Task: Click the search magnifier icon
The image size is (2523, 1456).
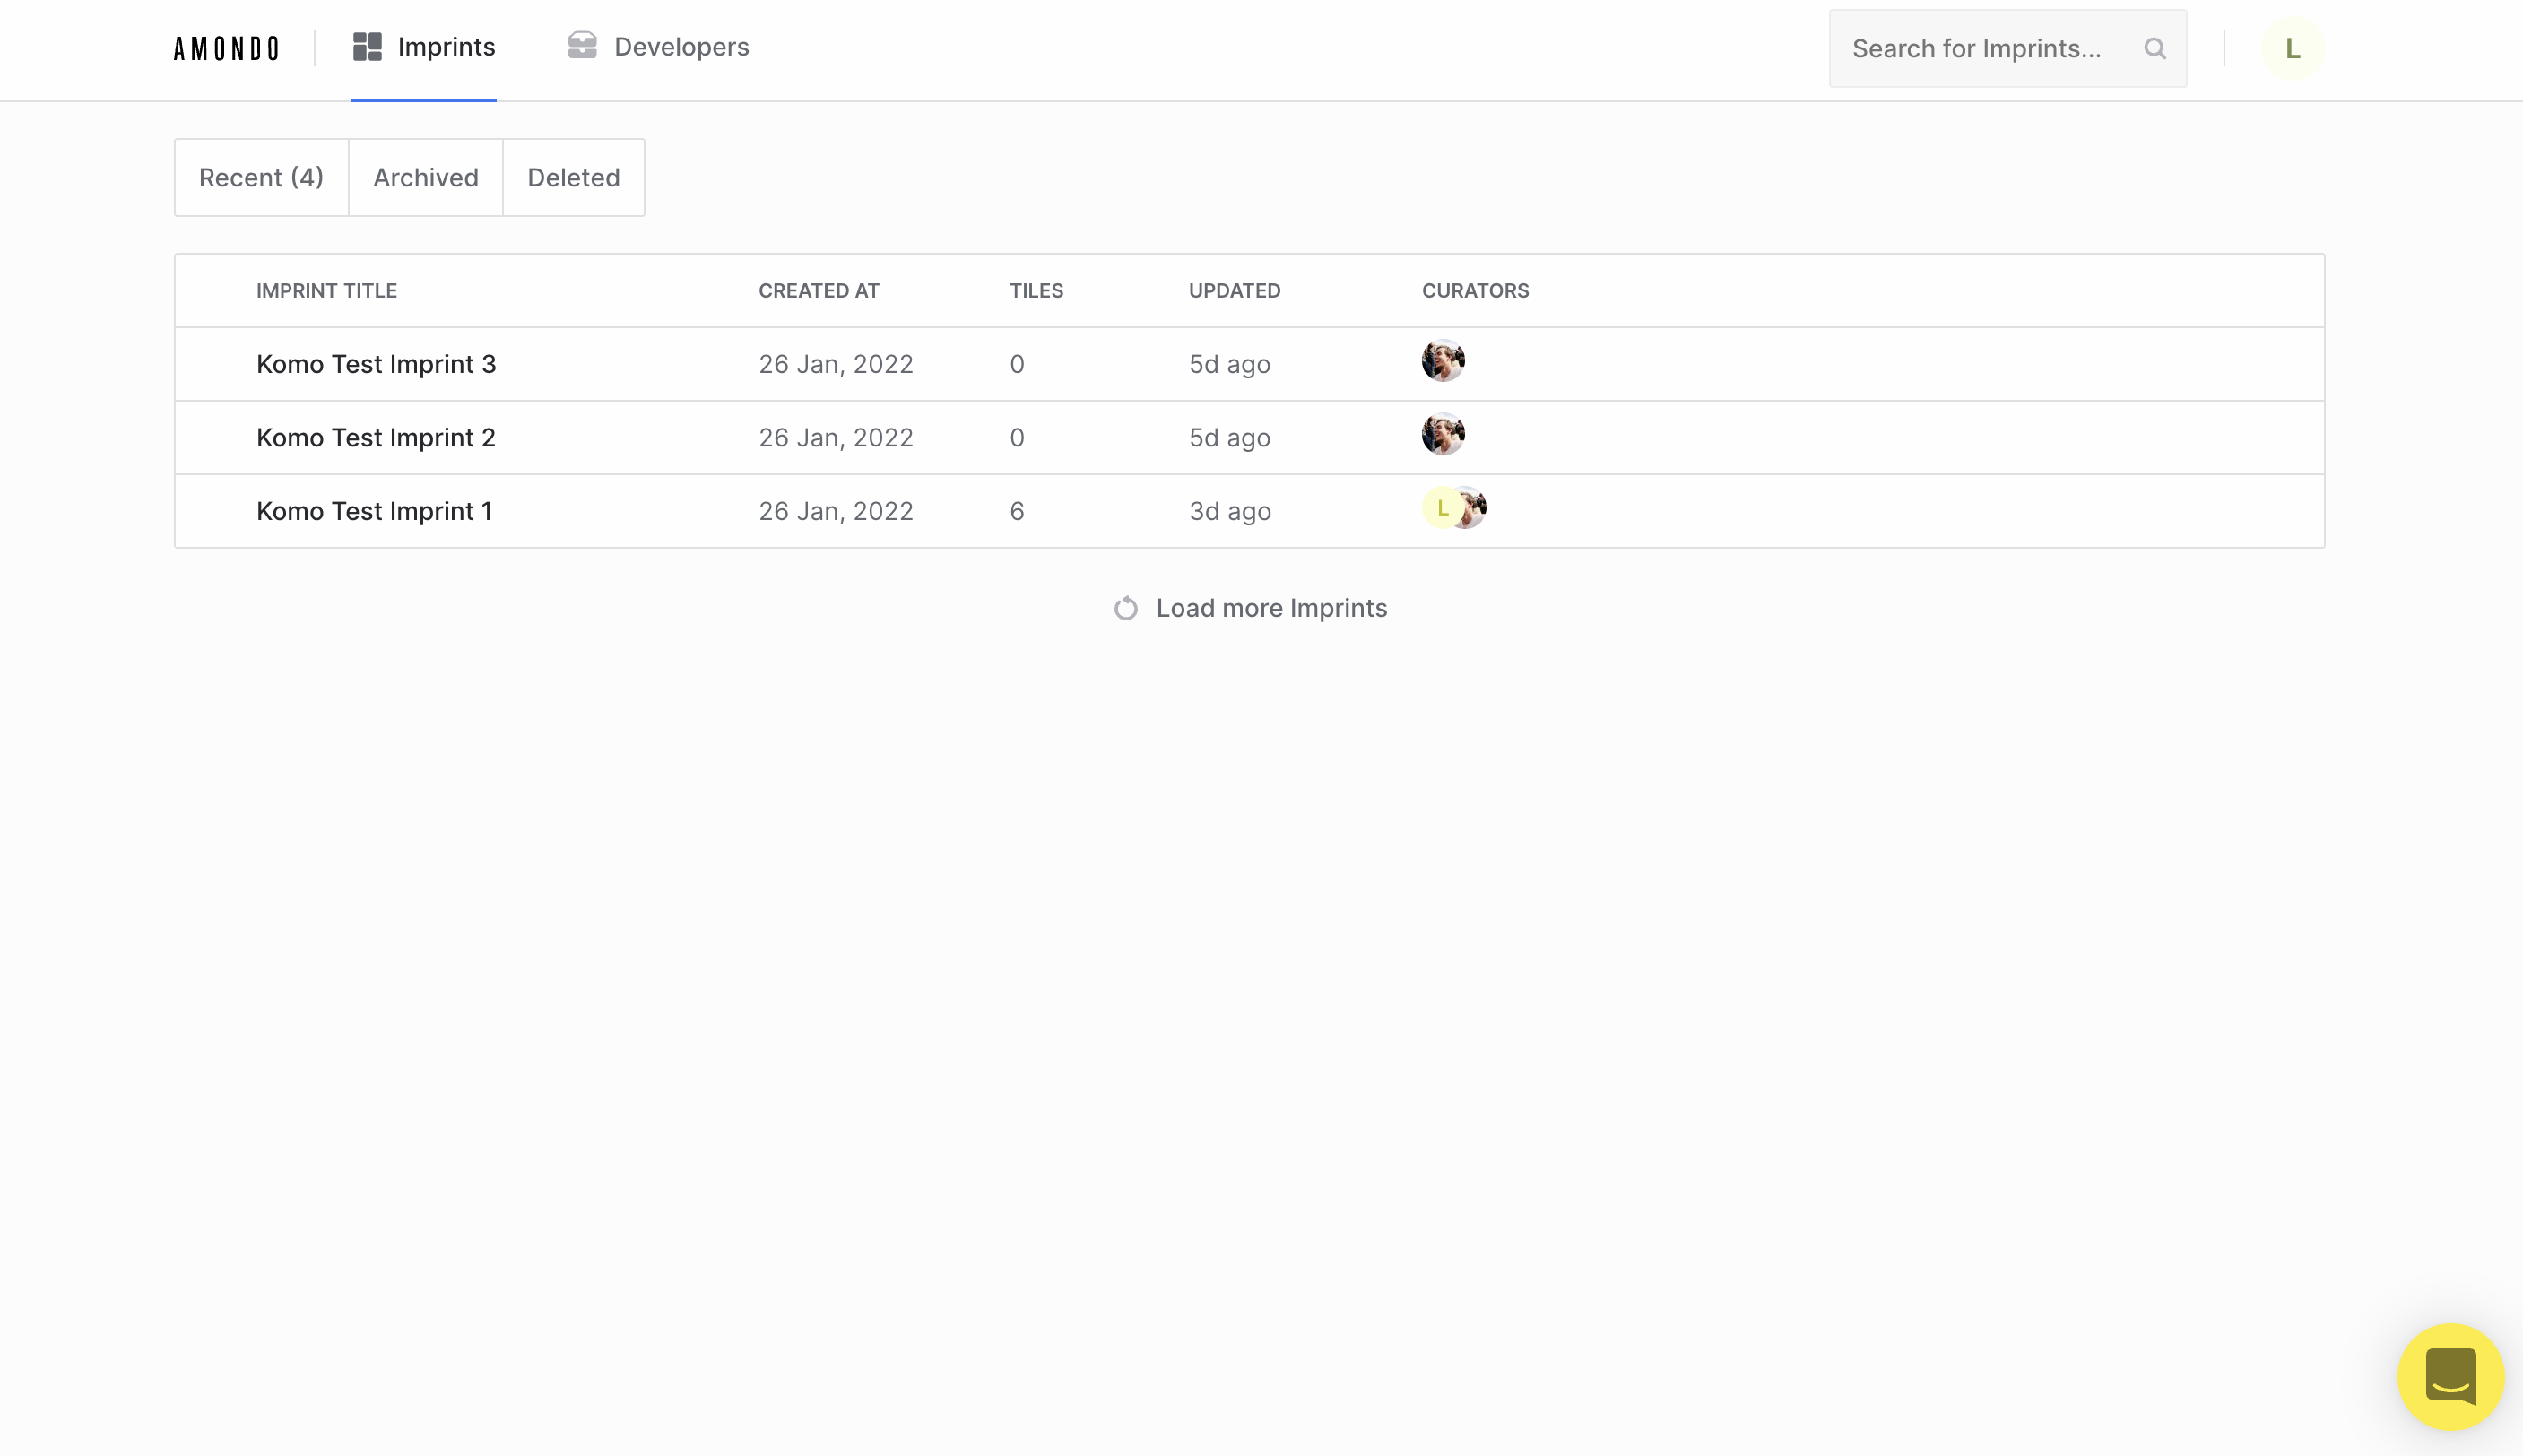Action: (x=2155, y=49)
